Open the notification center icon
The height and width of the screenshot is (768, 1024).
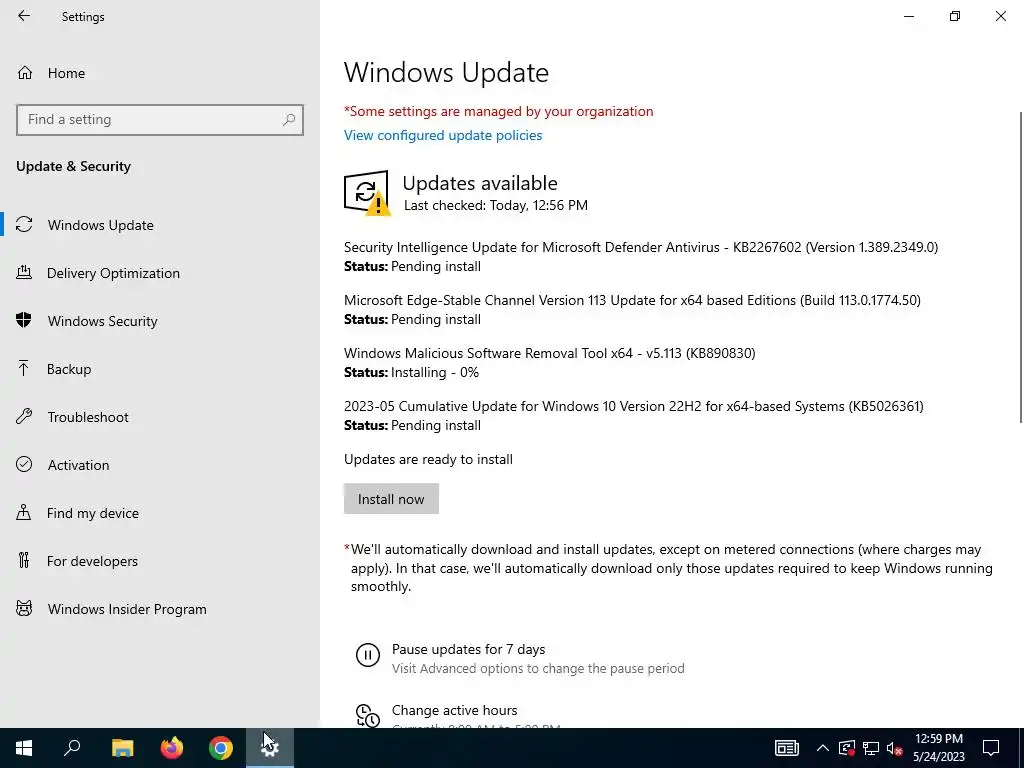coord(991,748)
